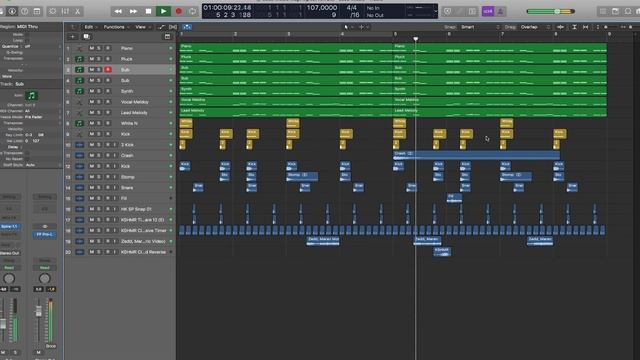Record-enable the Lead Melody track
The width and height of the screenshot is (640, 360).
click(108, 113)
